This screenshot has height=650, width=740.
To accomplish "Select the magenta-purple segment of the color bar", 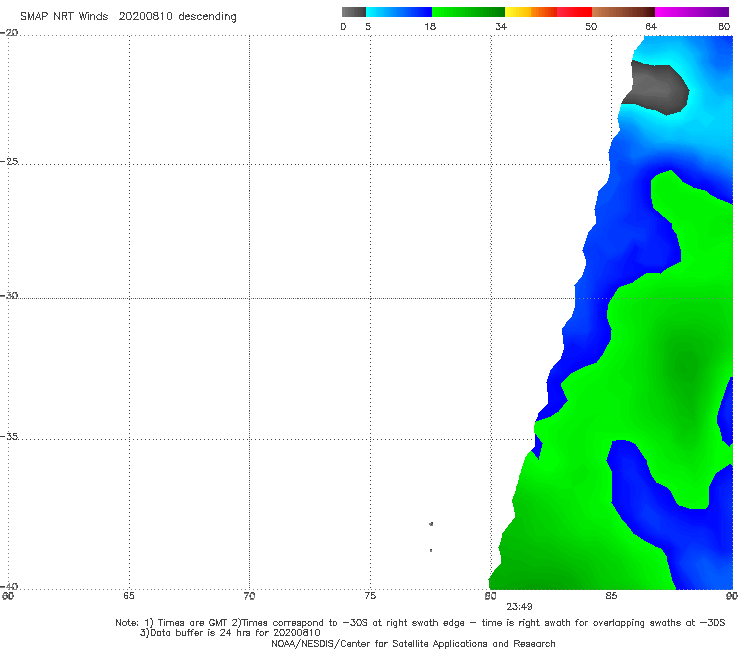I will click(x=692, y=12).
